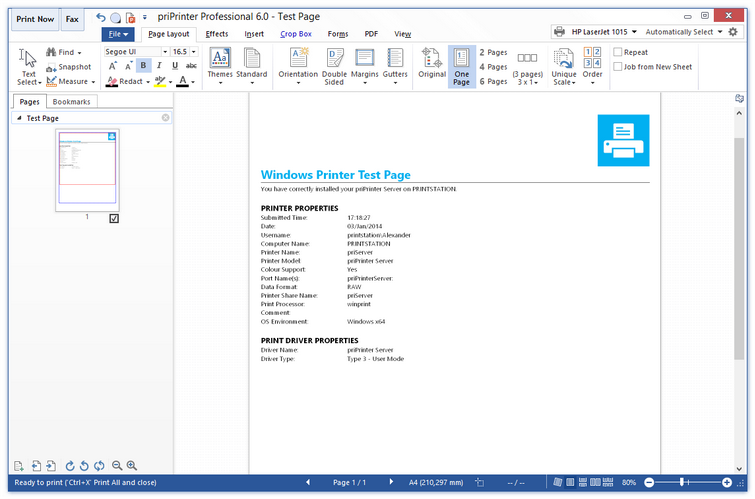Click the zoom in plus button
The image size is (755, 499).
[727, 482]
